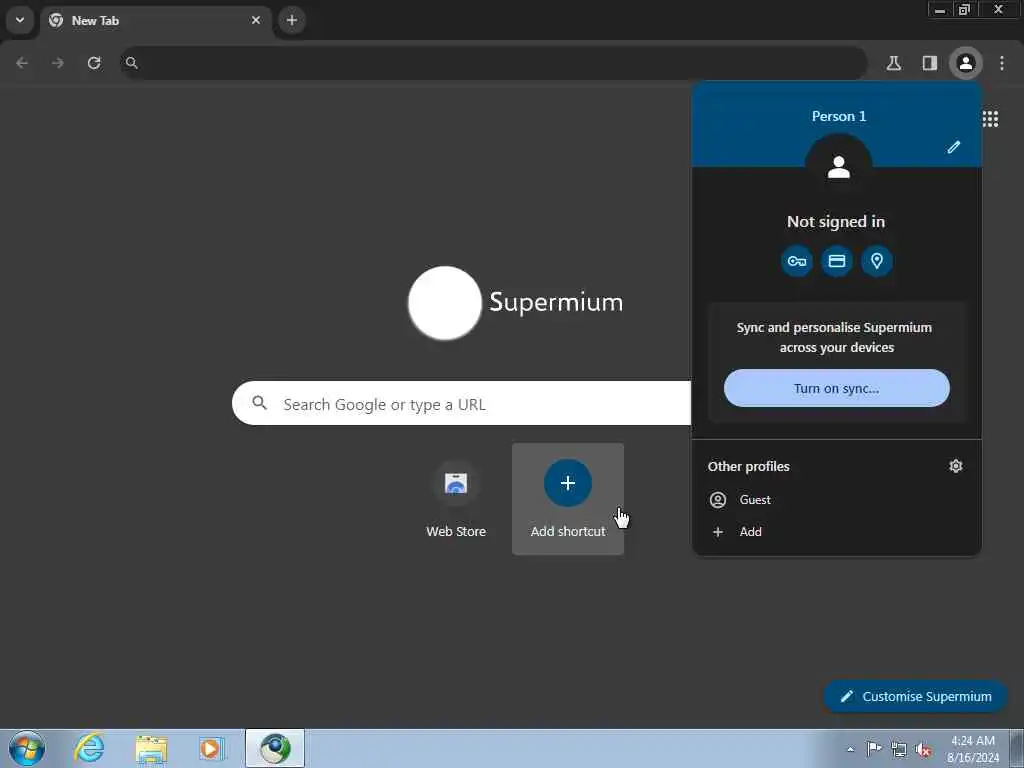
Task: Click the Other profiles heading
Action: tap(748, 466)
